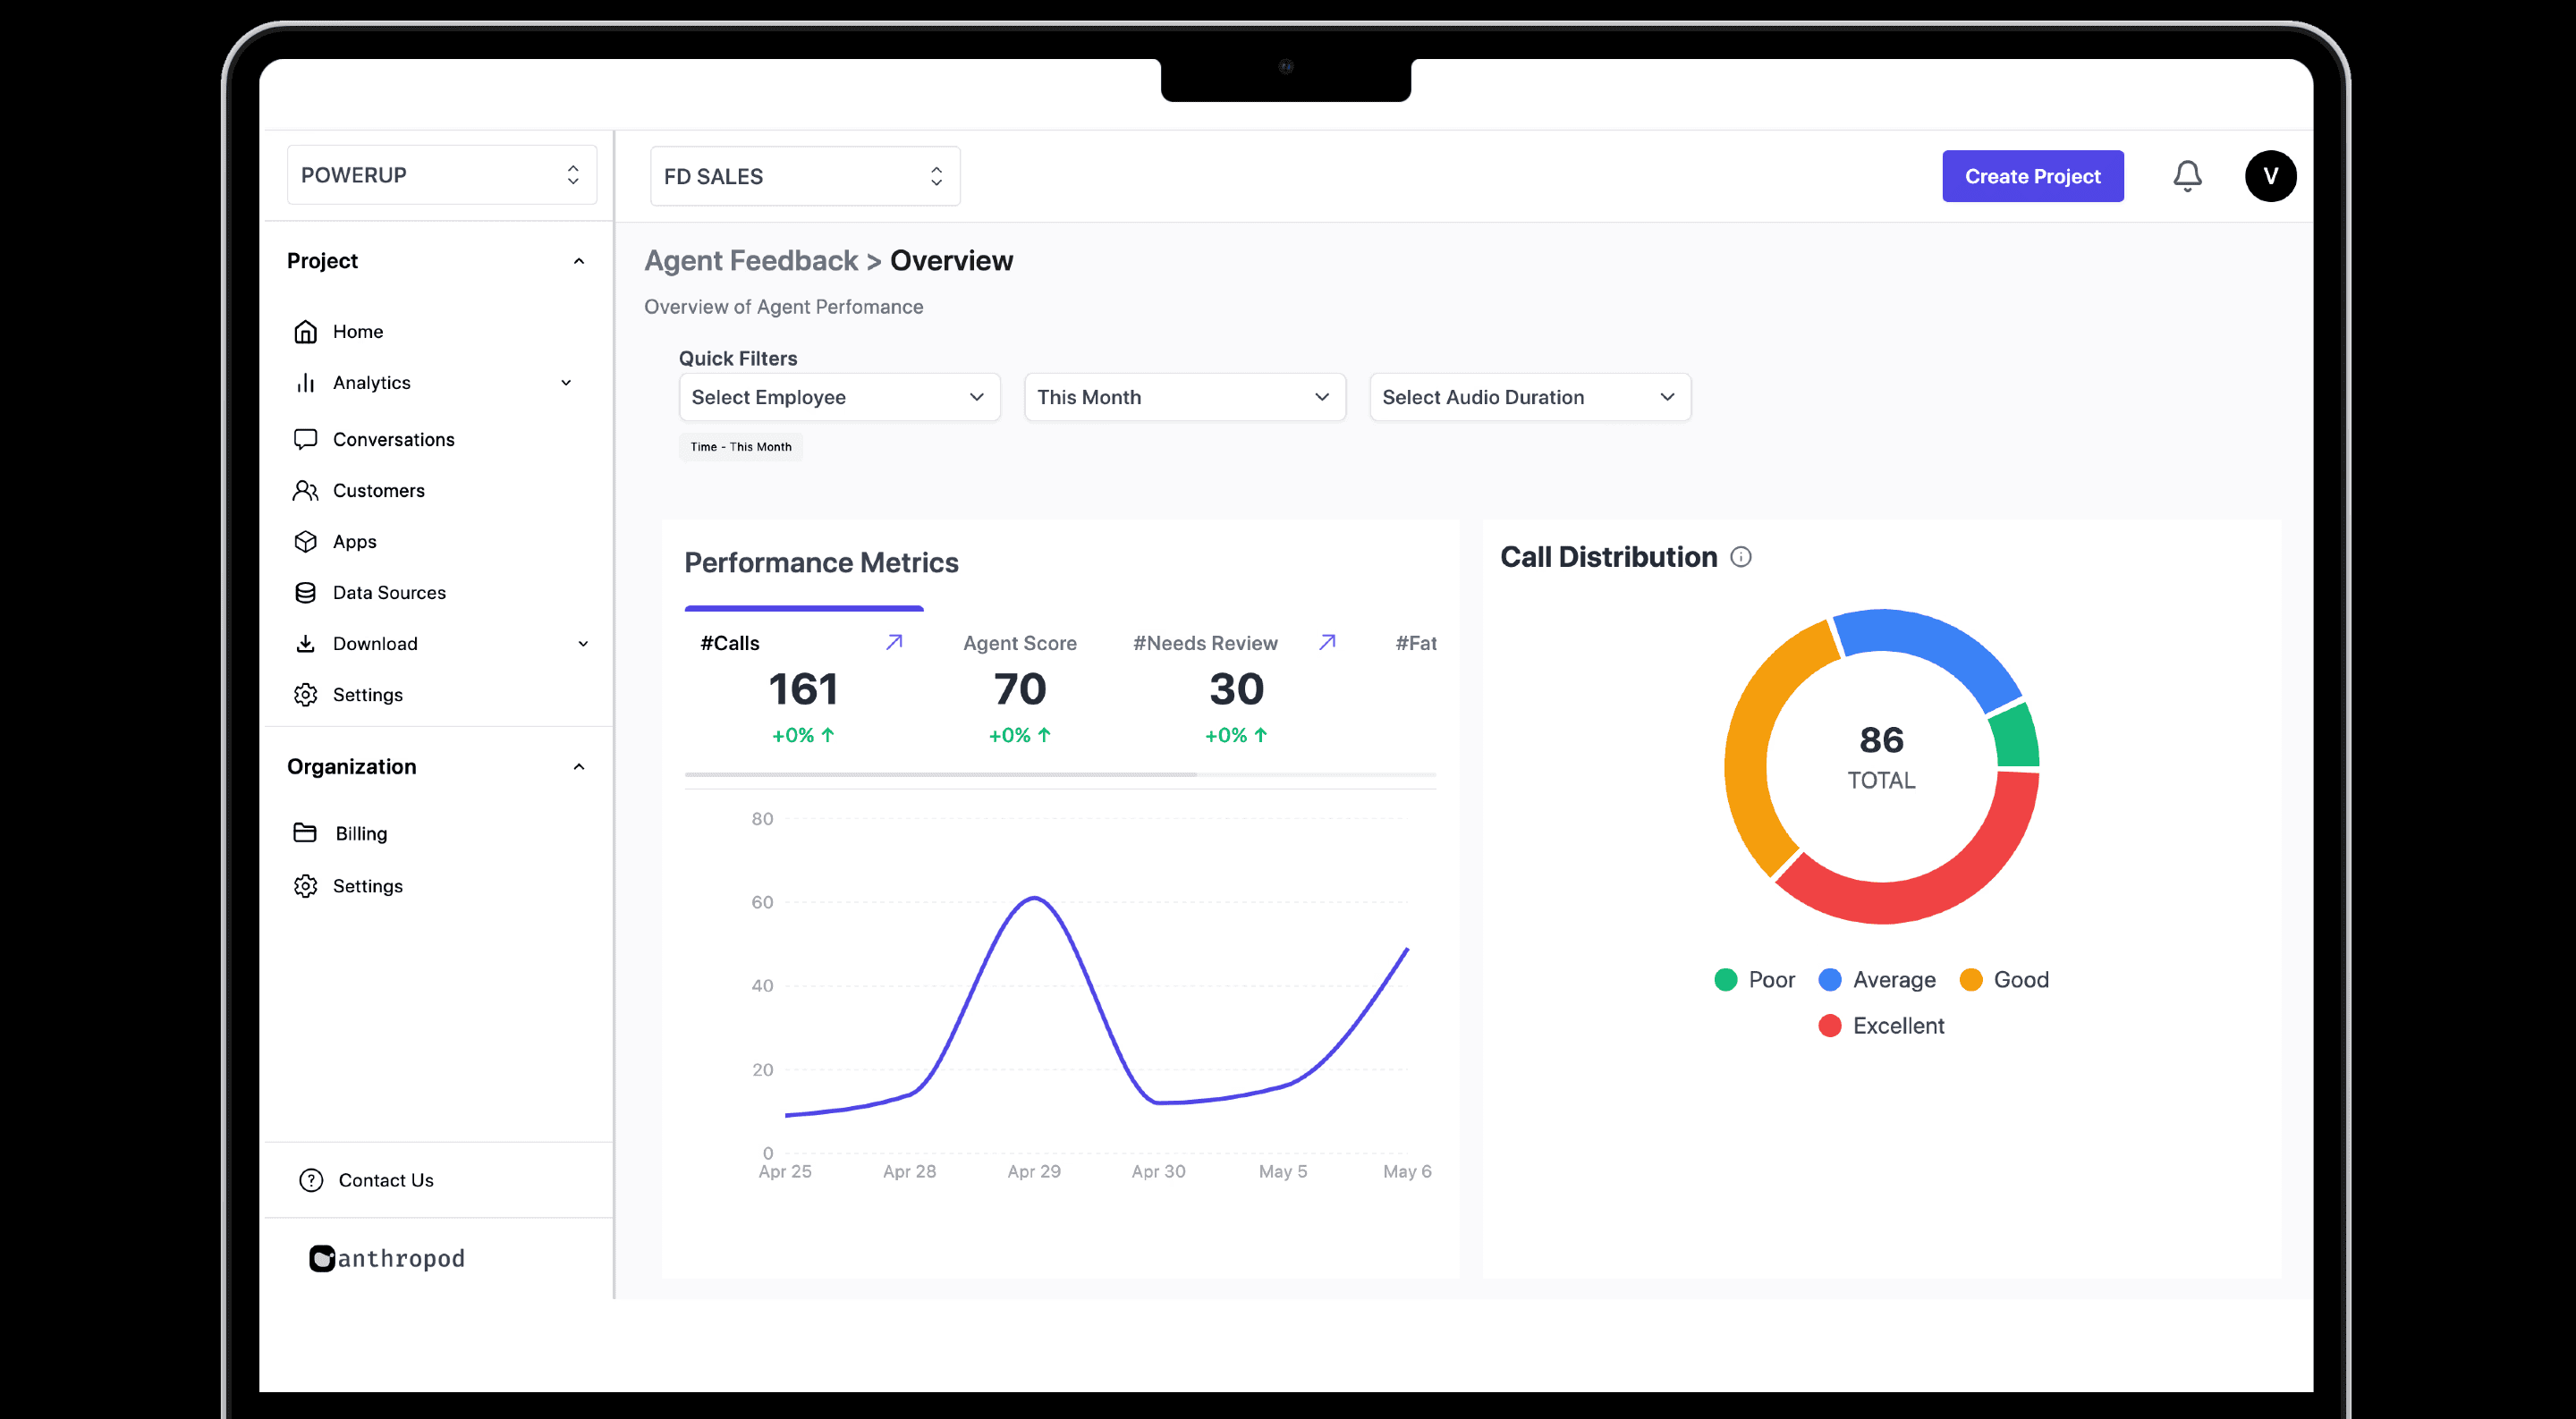Click the Contact Us link
2576x1419 pixels.
(x=386, y=1180)
